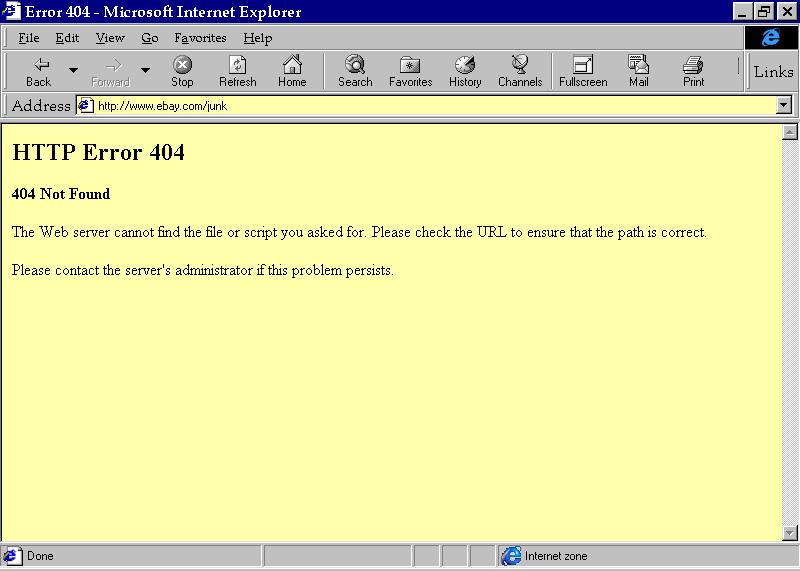Restore down the Internet Explorer window
The image size is (800, 571).
(764, 11)
